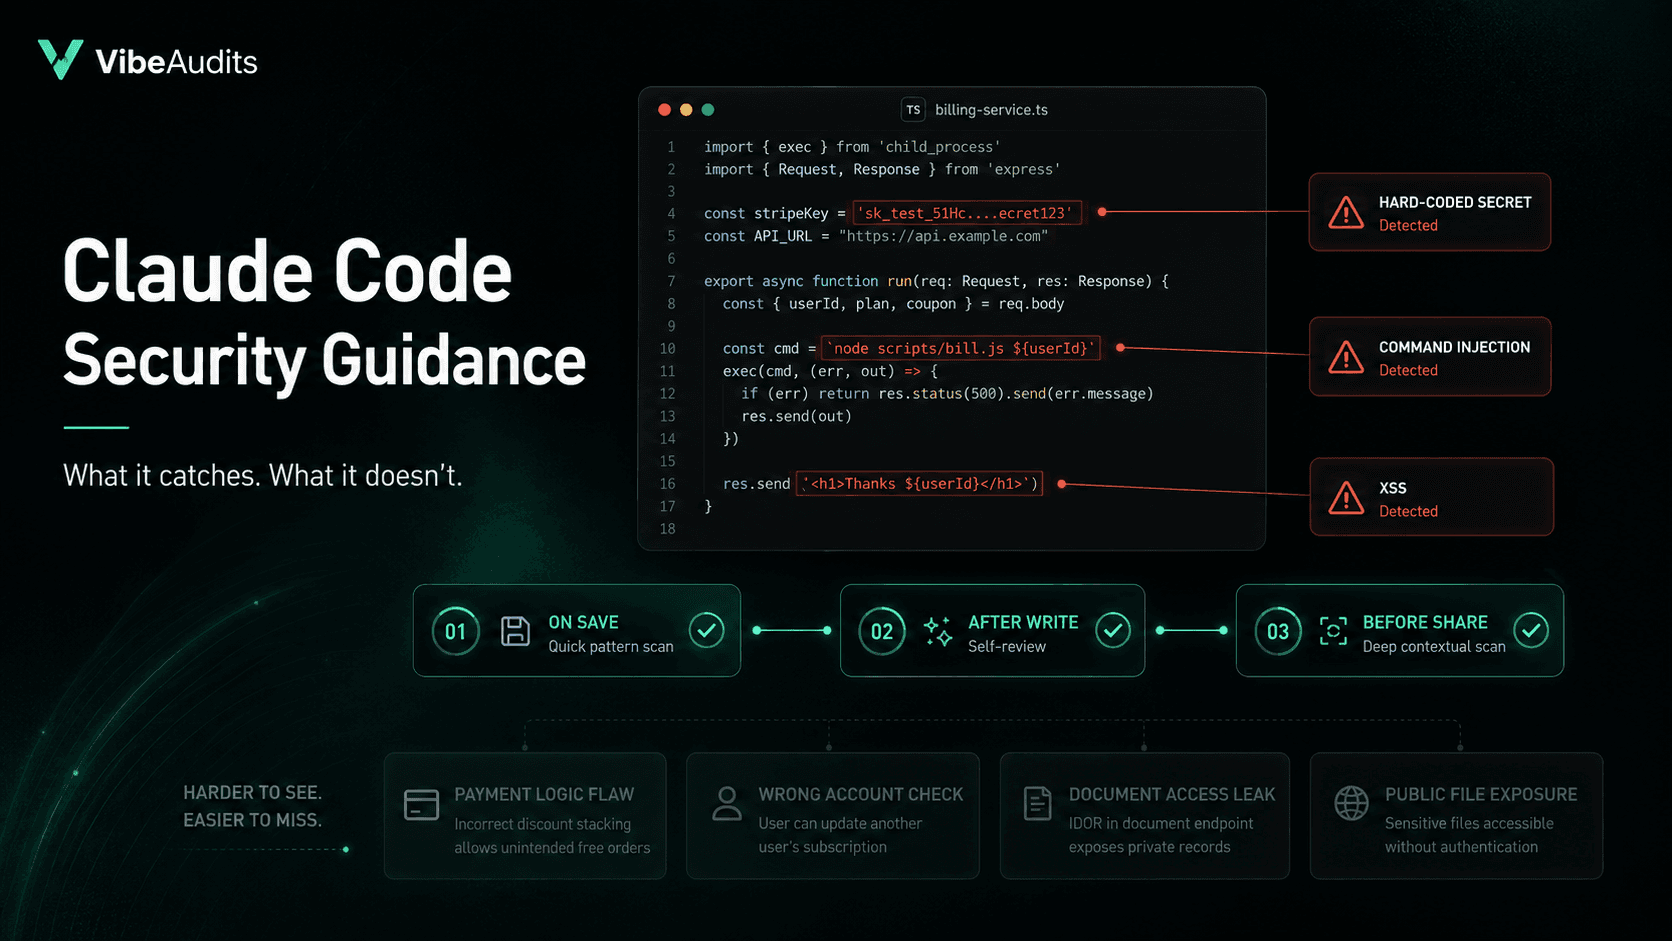
Task: Click the Claude Code headline text
Action: pyautogui.click(x=288, y=271)
